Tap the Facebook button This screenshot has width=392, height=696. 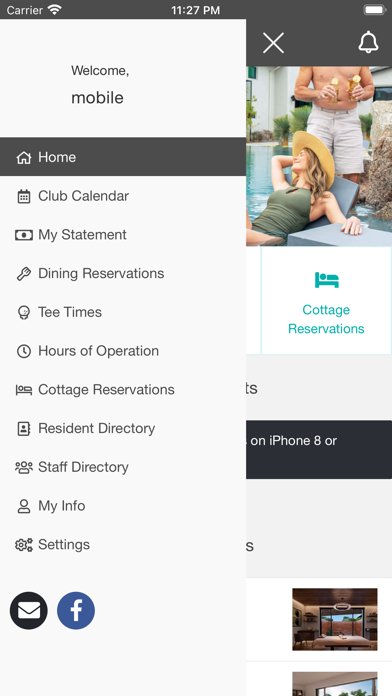76,611
